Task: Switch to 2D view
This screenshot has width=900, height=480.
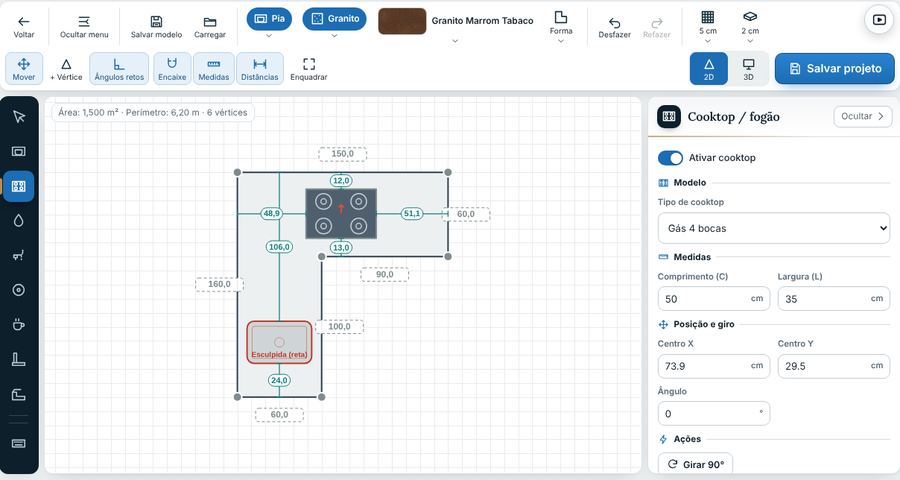Action: [x=709, y=68]
